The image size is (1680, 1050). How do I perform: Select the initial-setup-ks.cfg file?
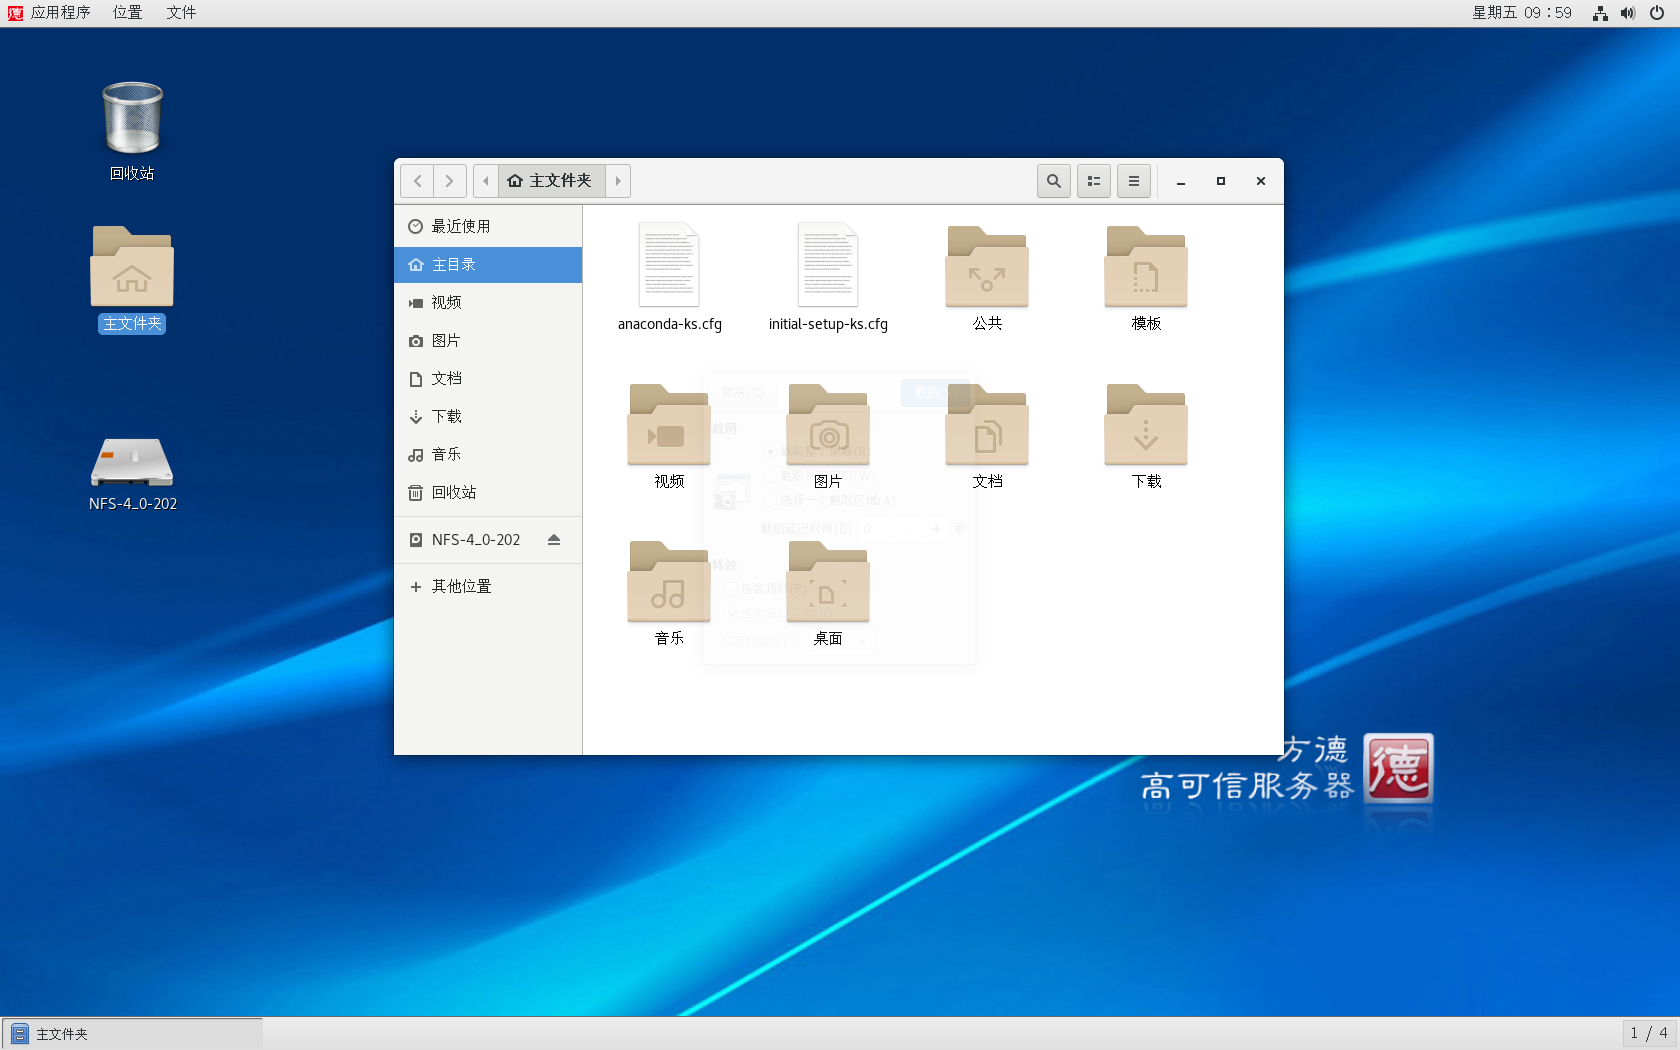(828, 277)
